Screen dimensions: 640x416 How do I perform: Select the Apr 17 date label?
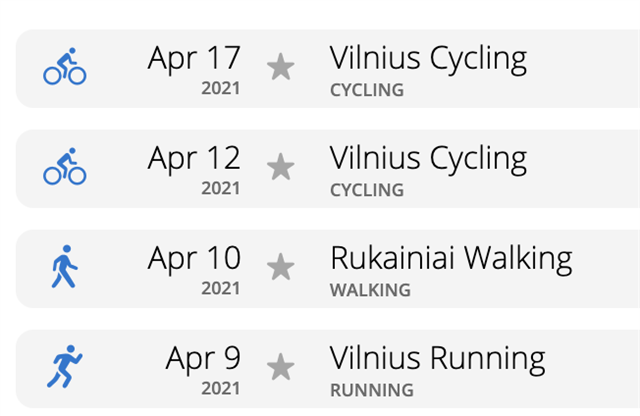194,58
